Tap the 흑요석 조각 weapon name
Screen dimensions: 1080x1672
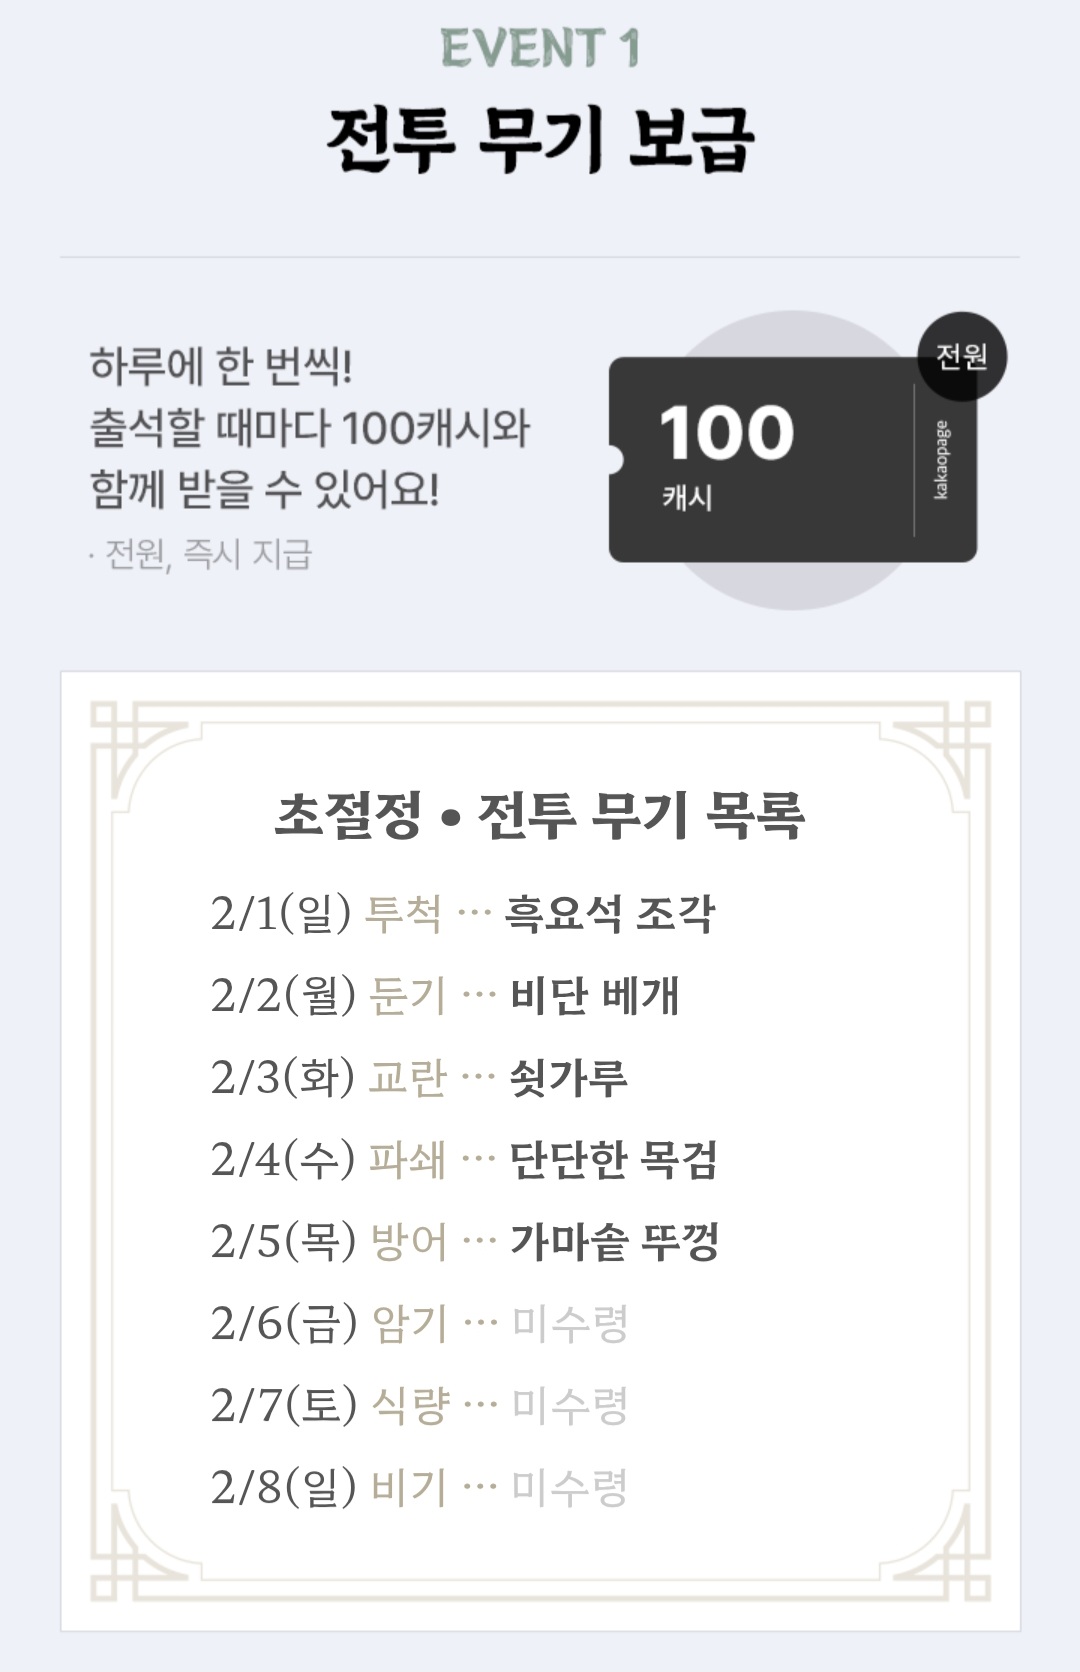(610, 913)
